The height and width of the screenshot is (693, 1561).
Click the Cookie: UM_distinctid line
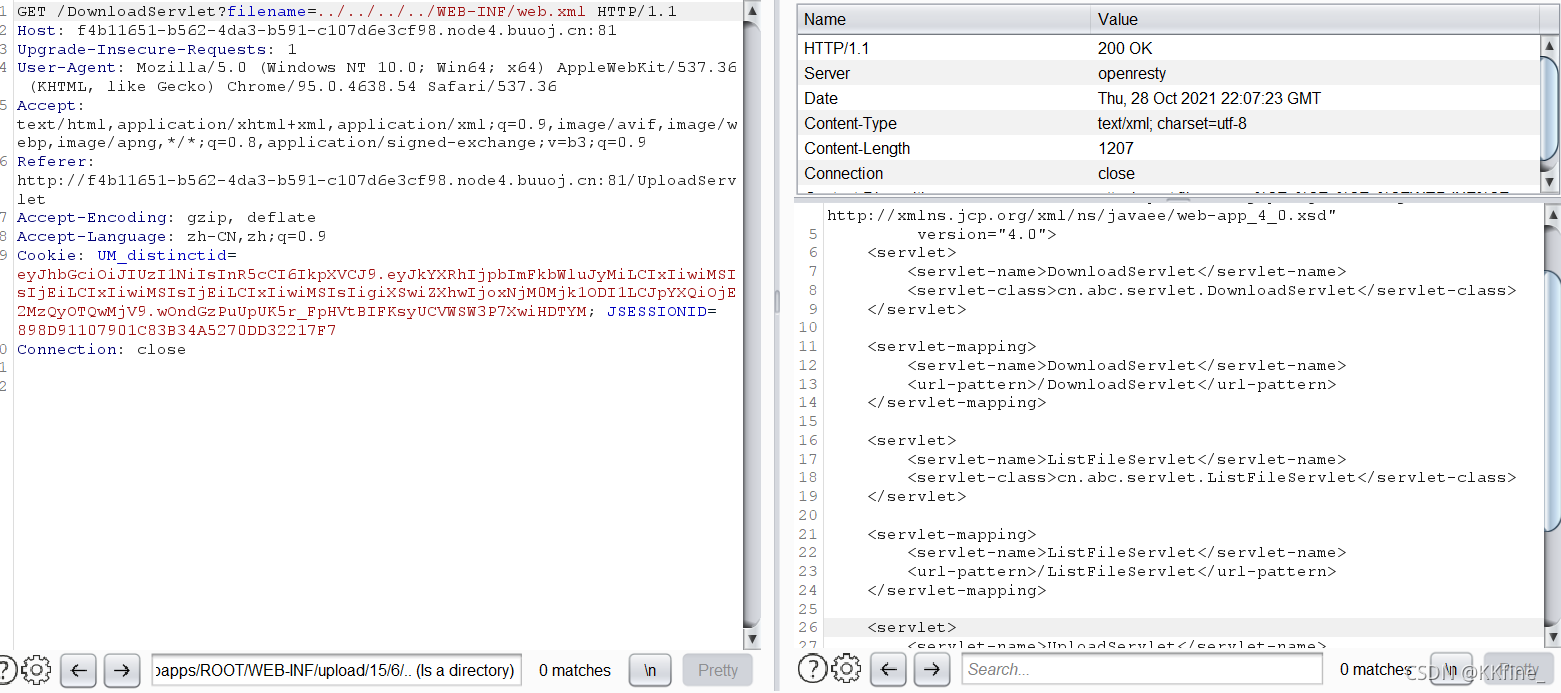point(127,255)
